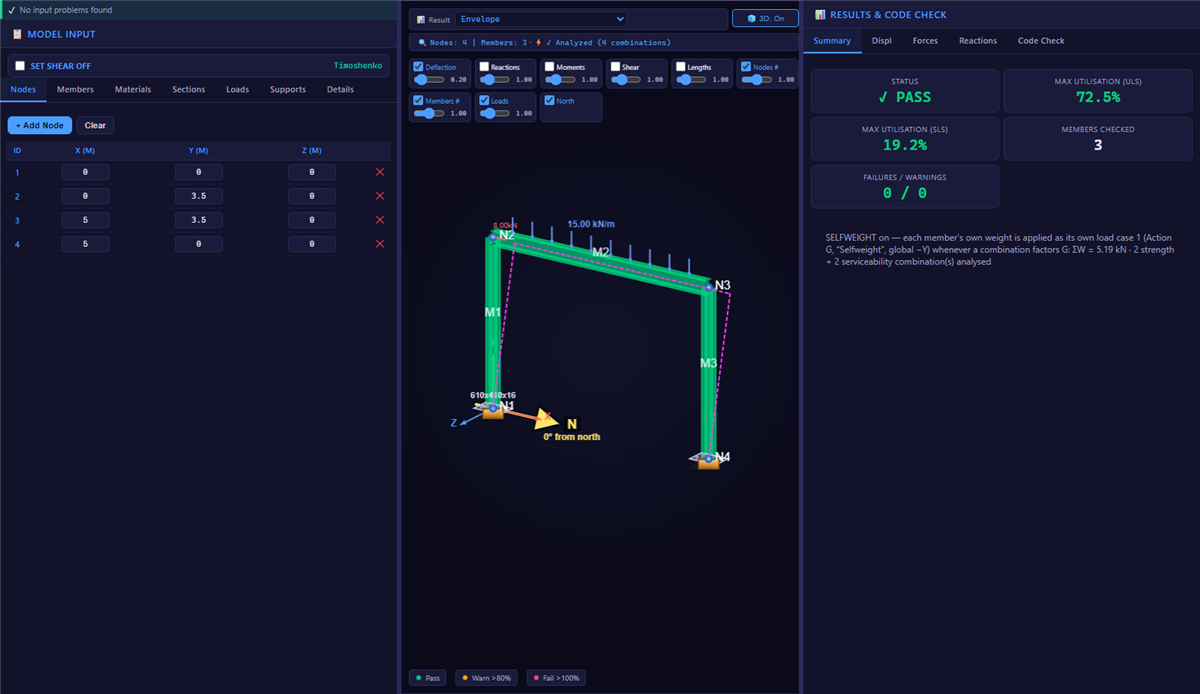Open the Result Envelope dropdown
This screenshot has width=1200, height=694.
[541, 19]
